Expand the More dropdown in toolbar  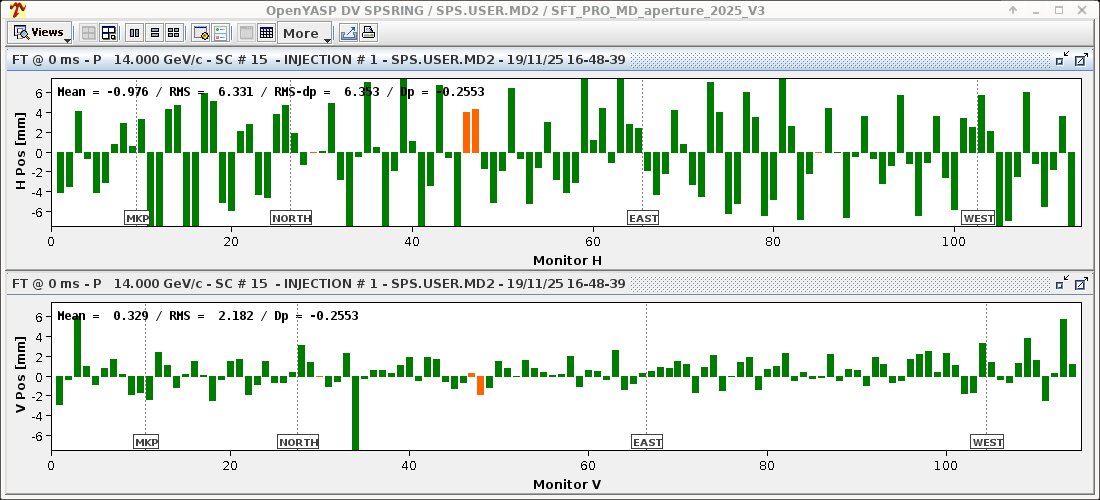(x=305, y=33)
